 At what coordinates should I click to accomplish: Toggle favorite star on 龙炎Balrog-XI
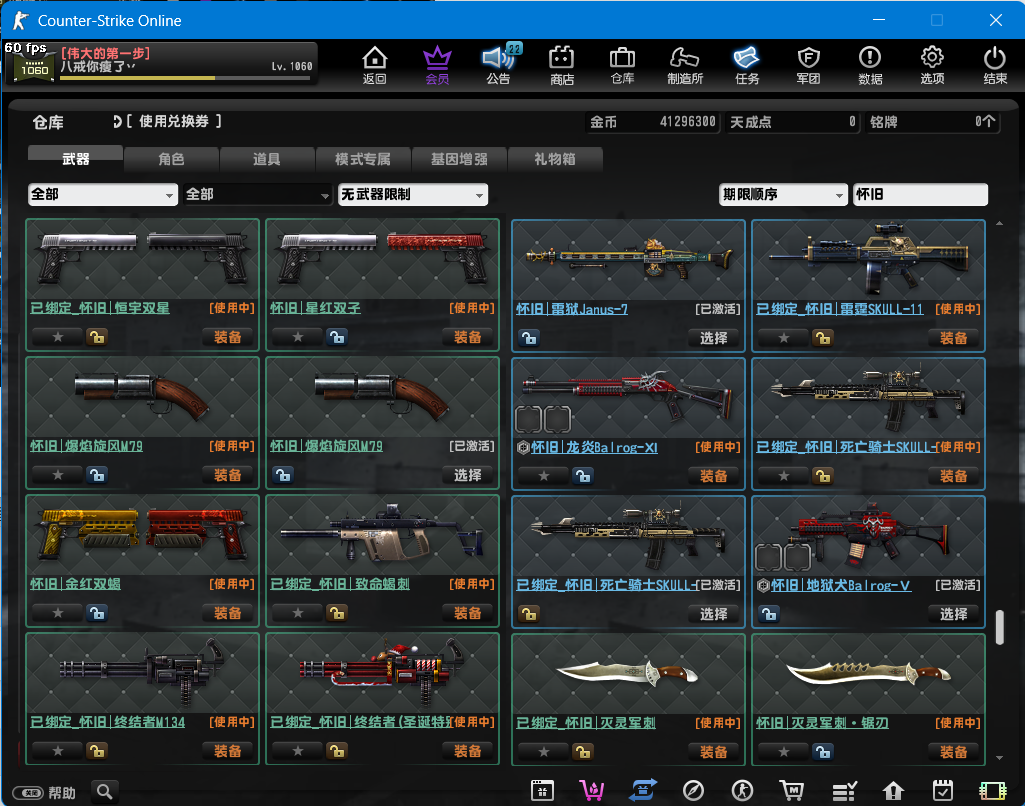543,476
